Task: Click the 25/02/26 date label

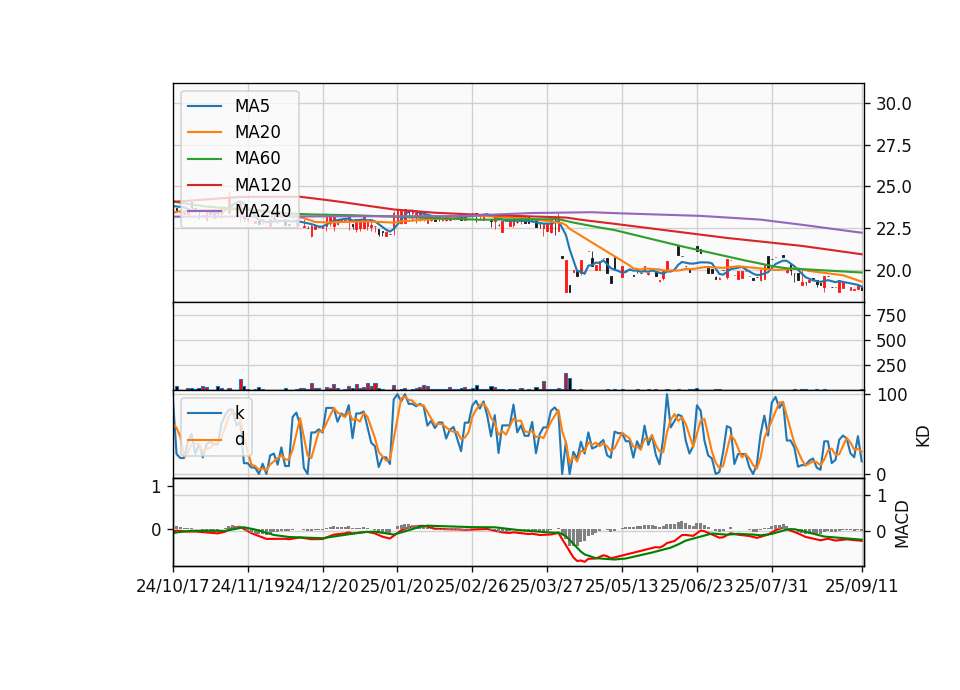Action: point(472,586)
